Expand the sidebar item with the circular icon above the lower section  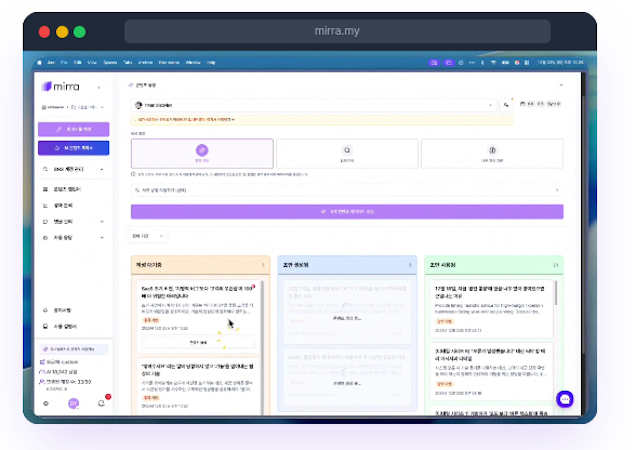pyautogui.click(x=73, y=238)
